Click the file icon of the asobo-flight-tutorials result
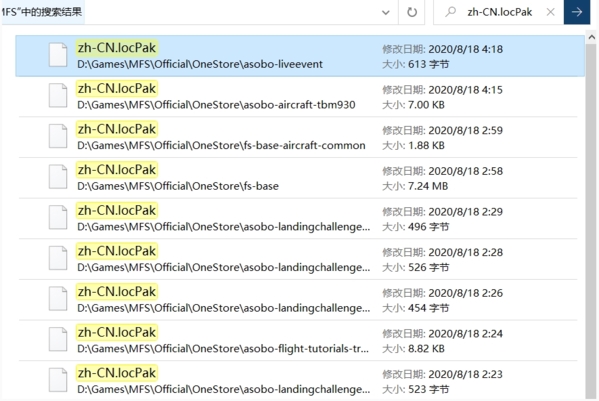Screen dimensions: 599x401 [x=58, y=340]
